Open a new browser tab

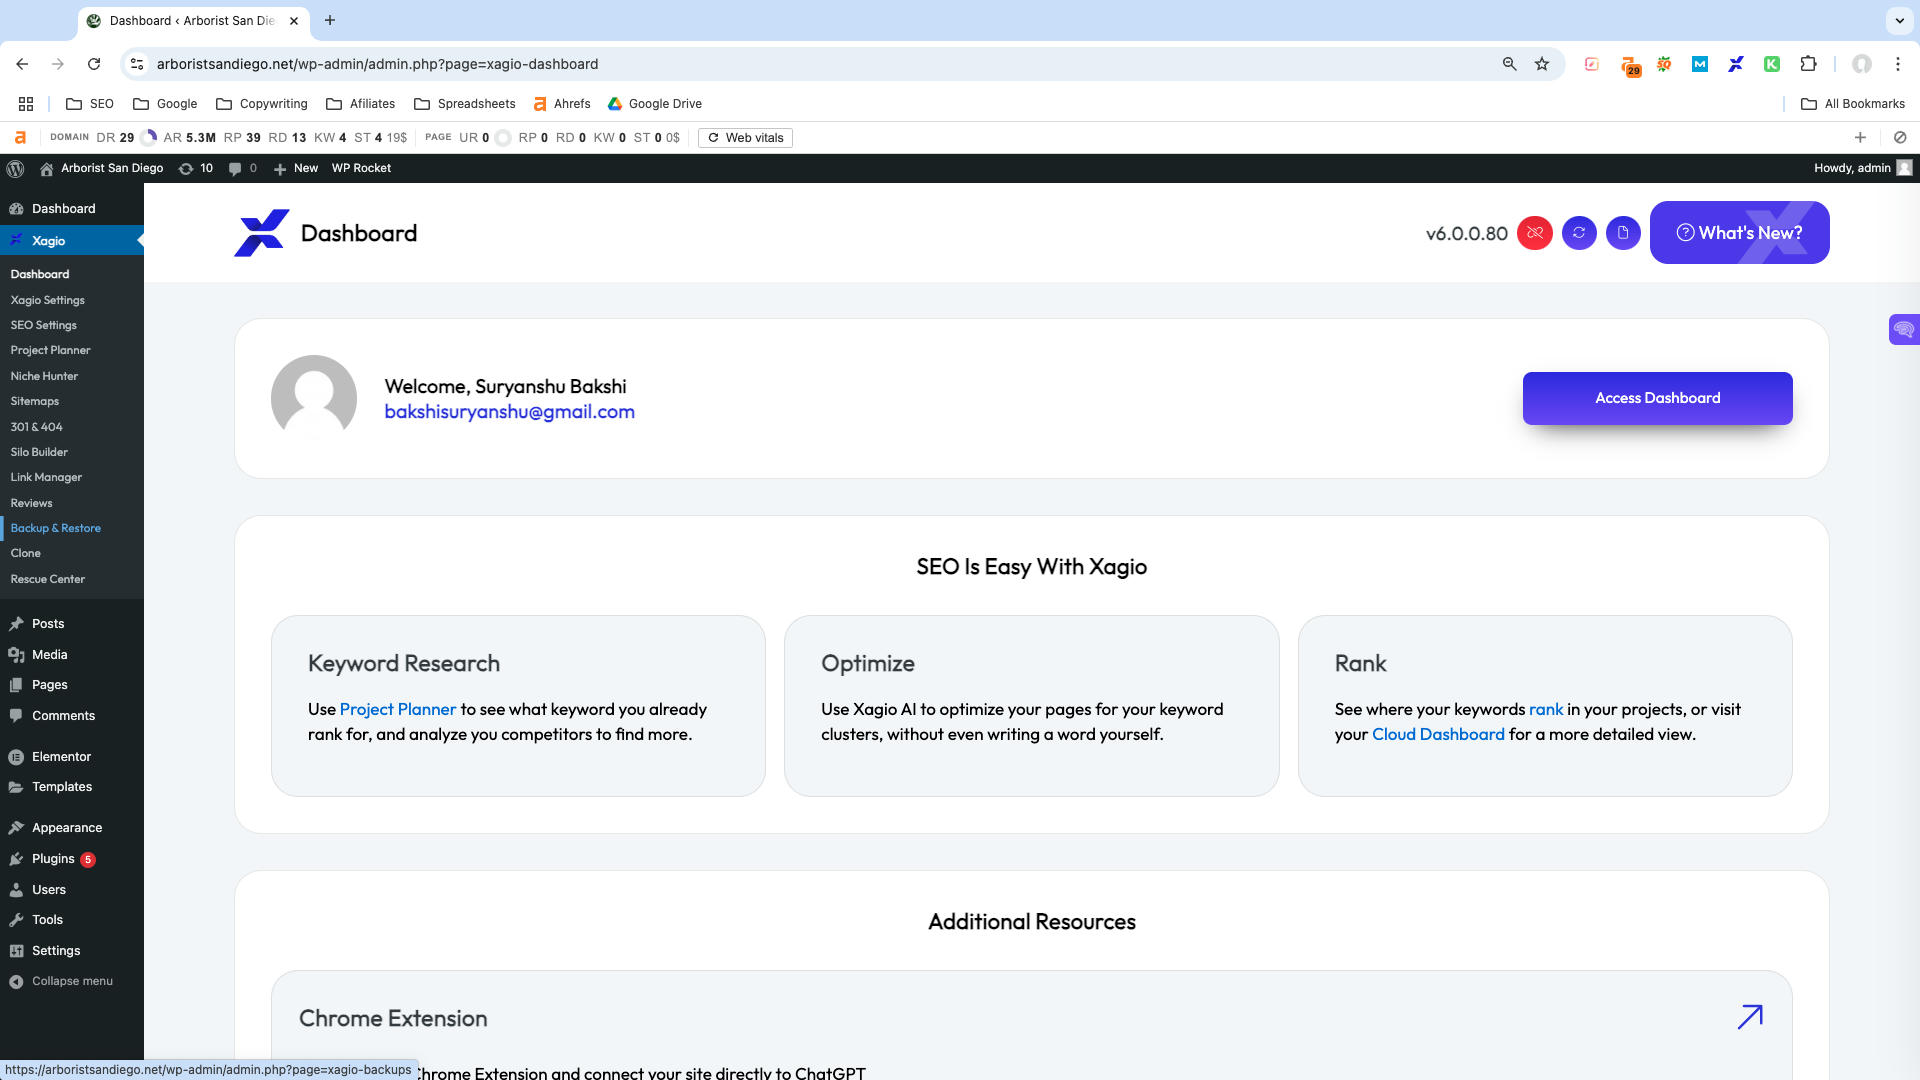coord(330,20)
